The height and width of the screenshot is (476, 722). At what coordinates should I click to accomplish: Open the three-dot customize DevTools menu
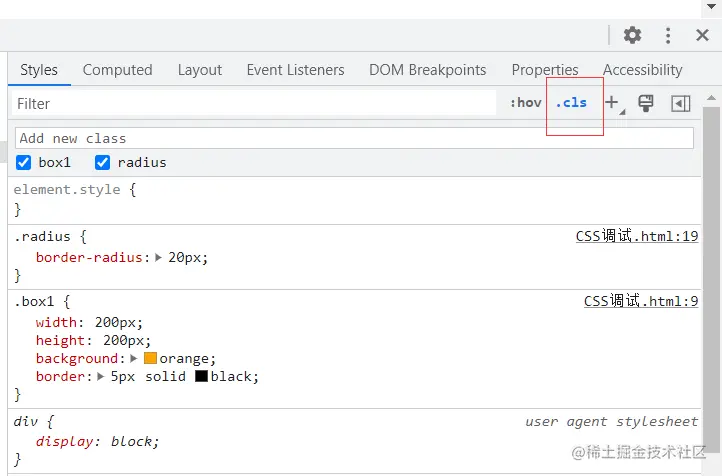668,35
